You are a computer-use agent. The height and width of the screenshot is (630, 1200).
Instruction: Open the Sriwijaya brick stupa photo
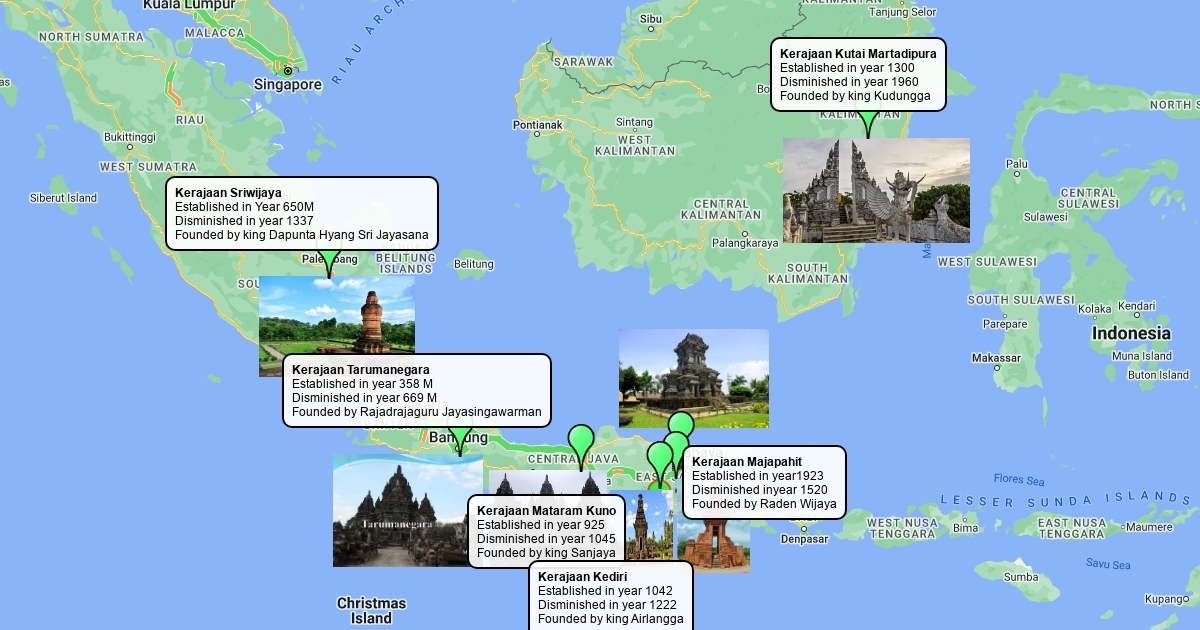pos(336,315)
